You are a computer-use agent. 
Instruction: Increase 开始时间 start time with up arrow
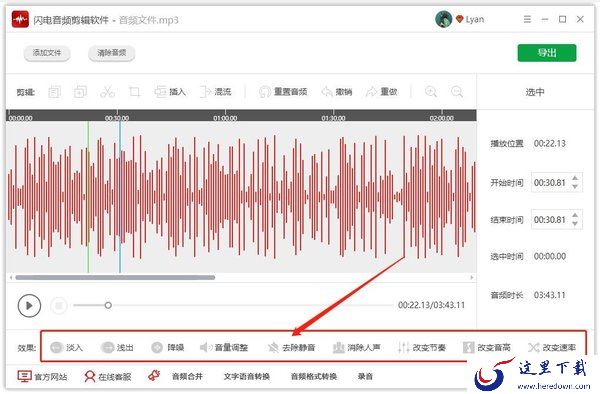pos(575,179)
